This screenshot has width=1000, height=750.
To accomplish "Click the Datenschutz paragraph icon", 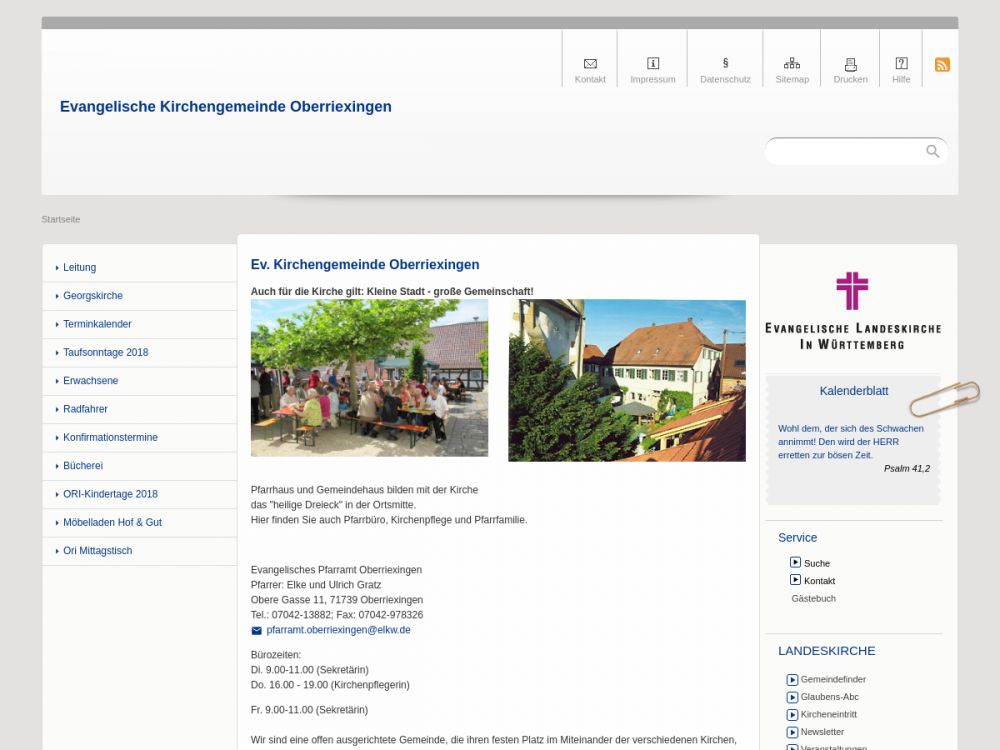I will coord(725,64).
